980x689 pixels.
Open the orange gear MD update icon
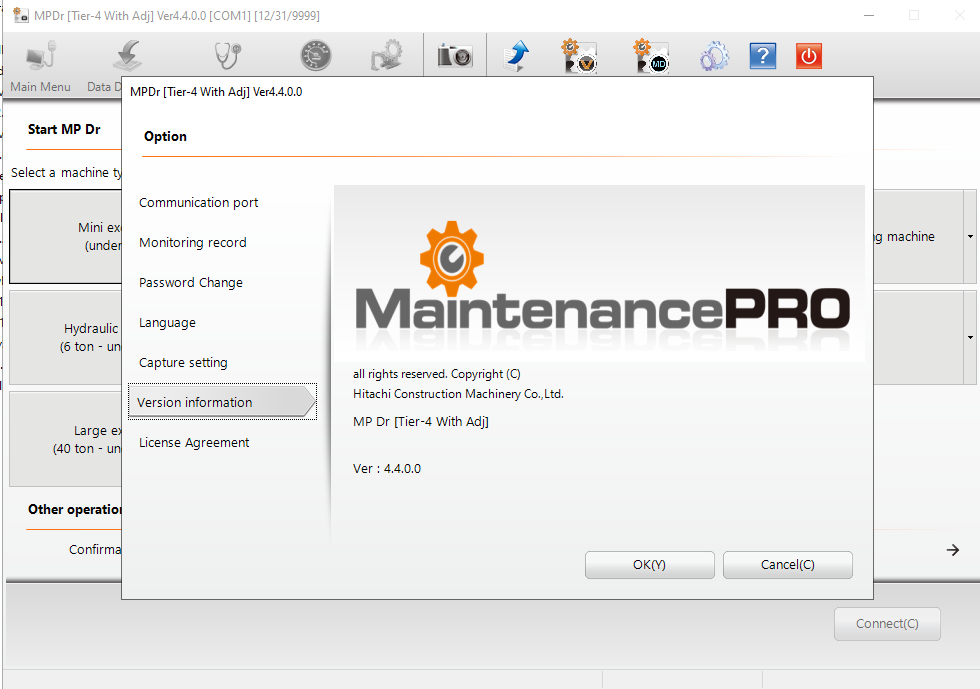pyautogui.click(x=648, y=55)
